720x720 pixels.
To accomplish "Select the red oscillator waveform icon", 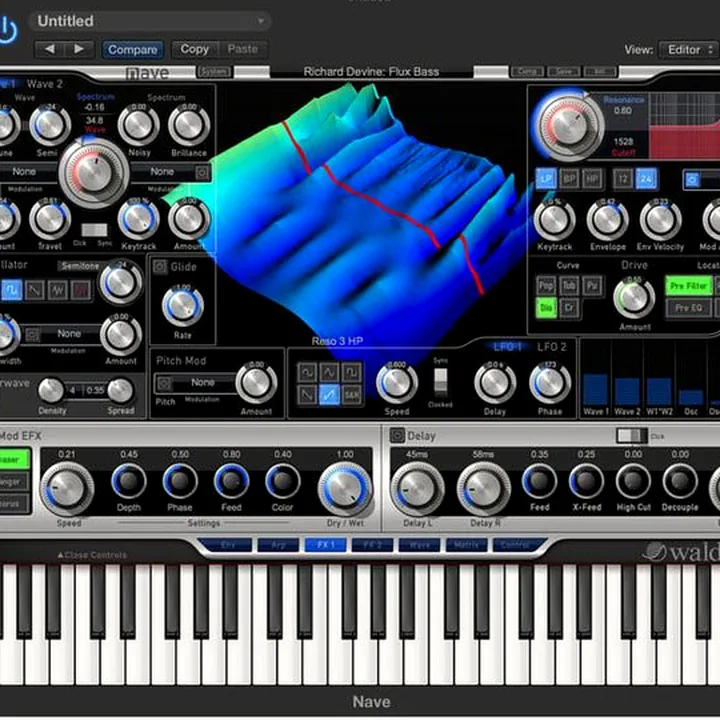I will pos(81,290).
